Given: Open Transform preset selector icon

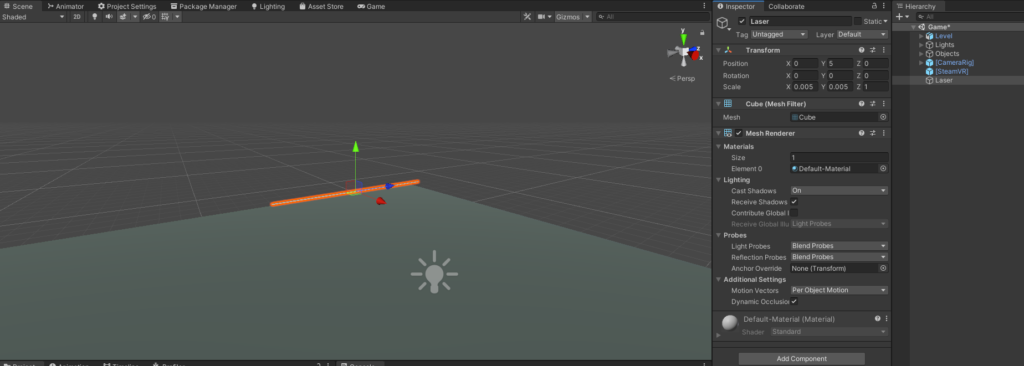Looking at the screenshot, I should click(872, 50).
